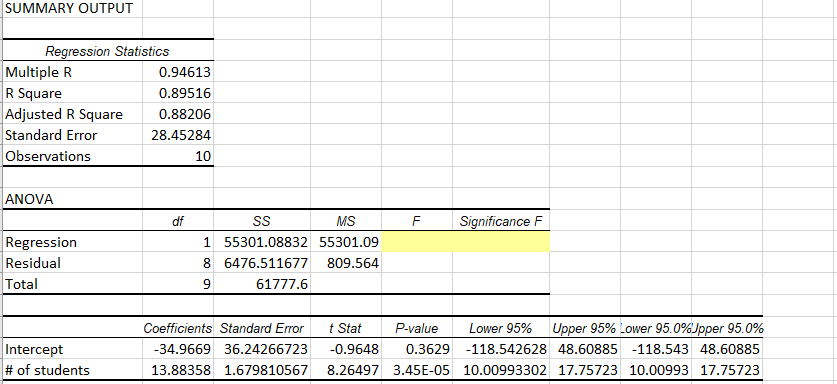Select the df column header
Screen dimensions: 837x384
click(178, 221)
